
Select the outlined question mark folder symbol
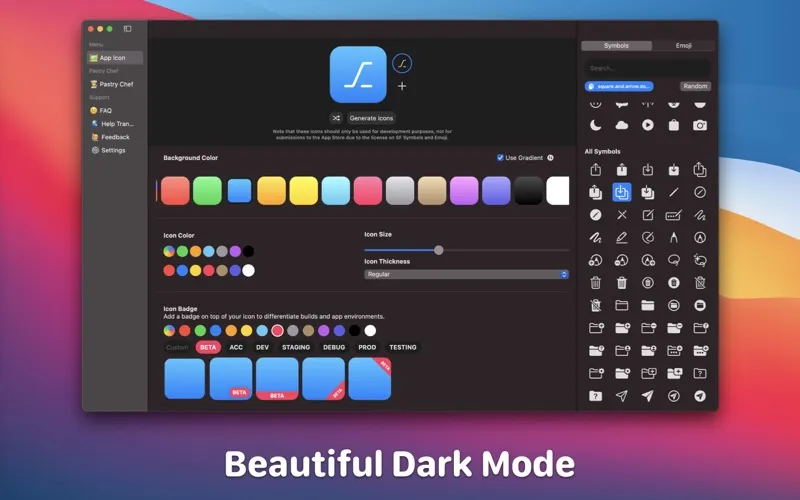[700, 373]
